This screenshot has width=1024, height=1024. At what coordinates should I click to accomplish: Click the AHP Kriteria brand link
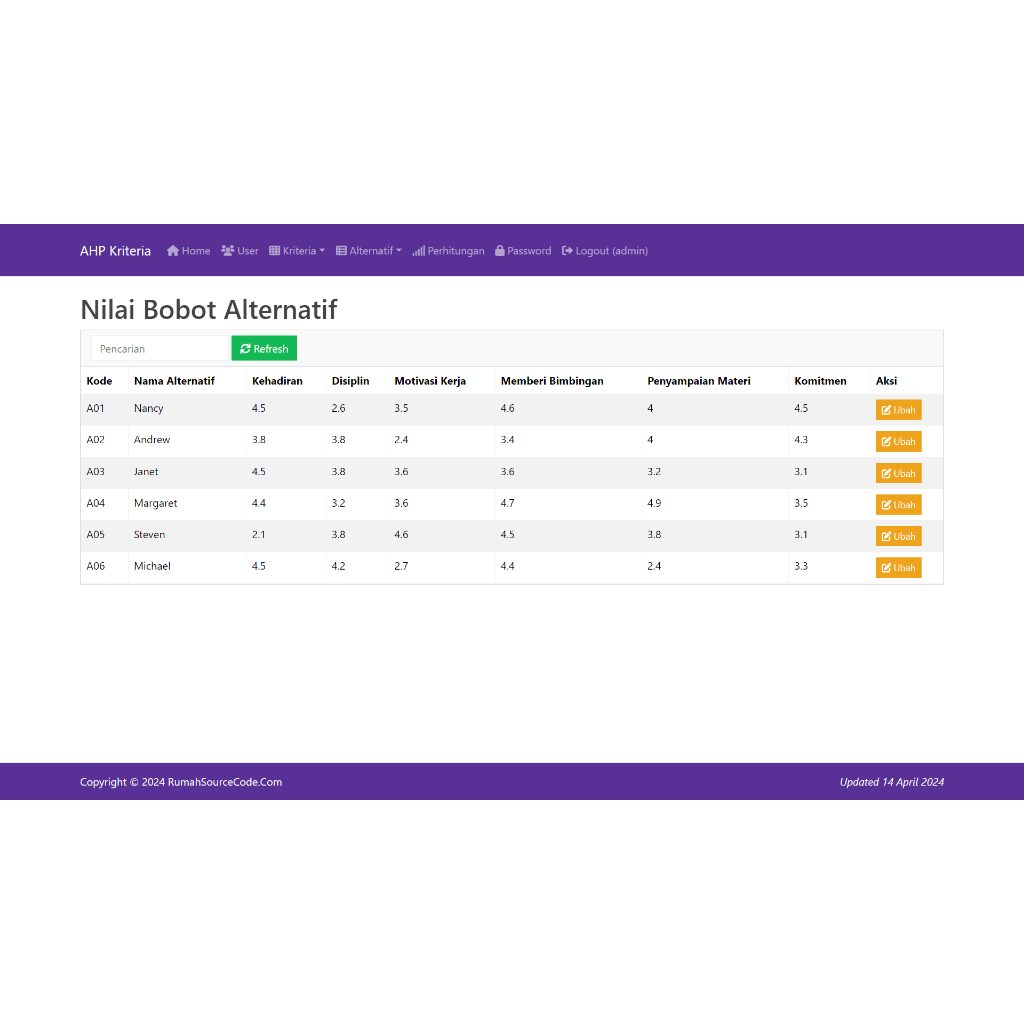[x=115, y=251]
